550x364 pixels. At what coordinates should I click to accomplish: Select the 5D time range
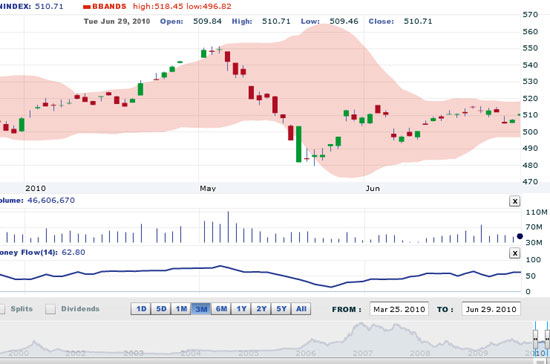[x=161, y=309]
